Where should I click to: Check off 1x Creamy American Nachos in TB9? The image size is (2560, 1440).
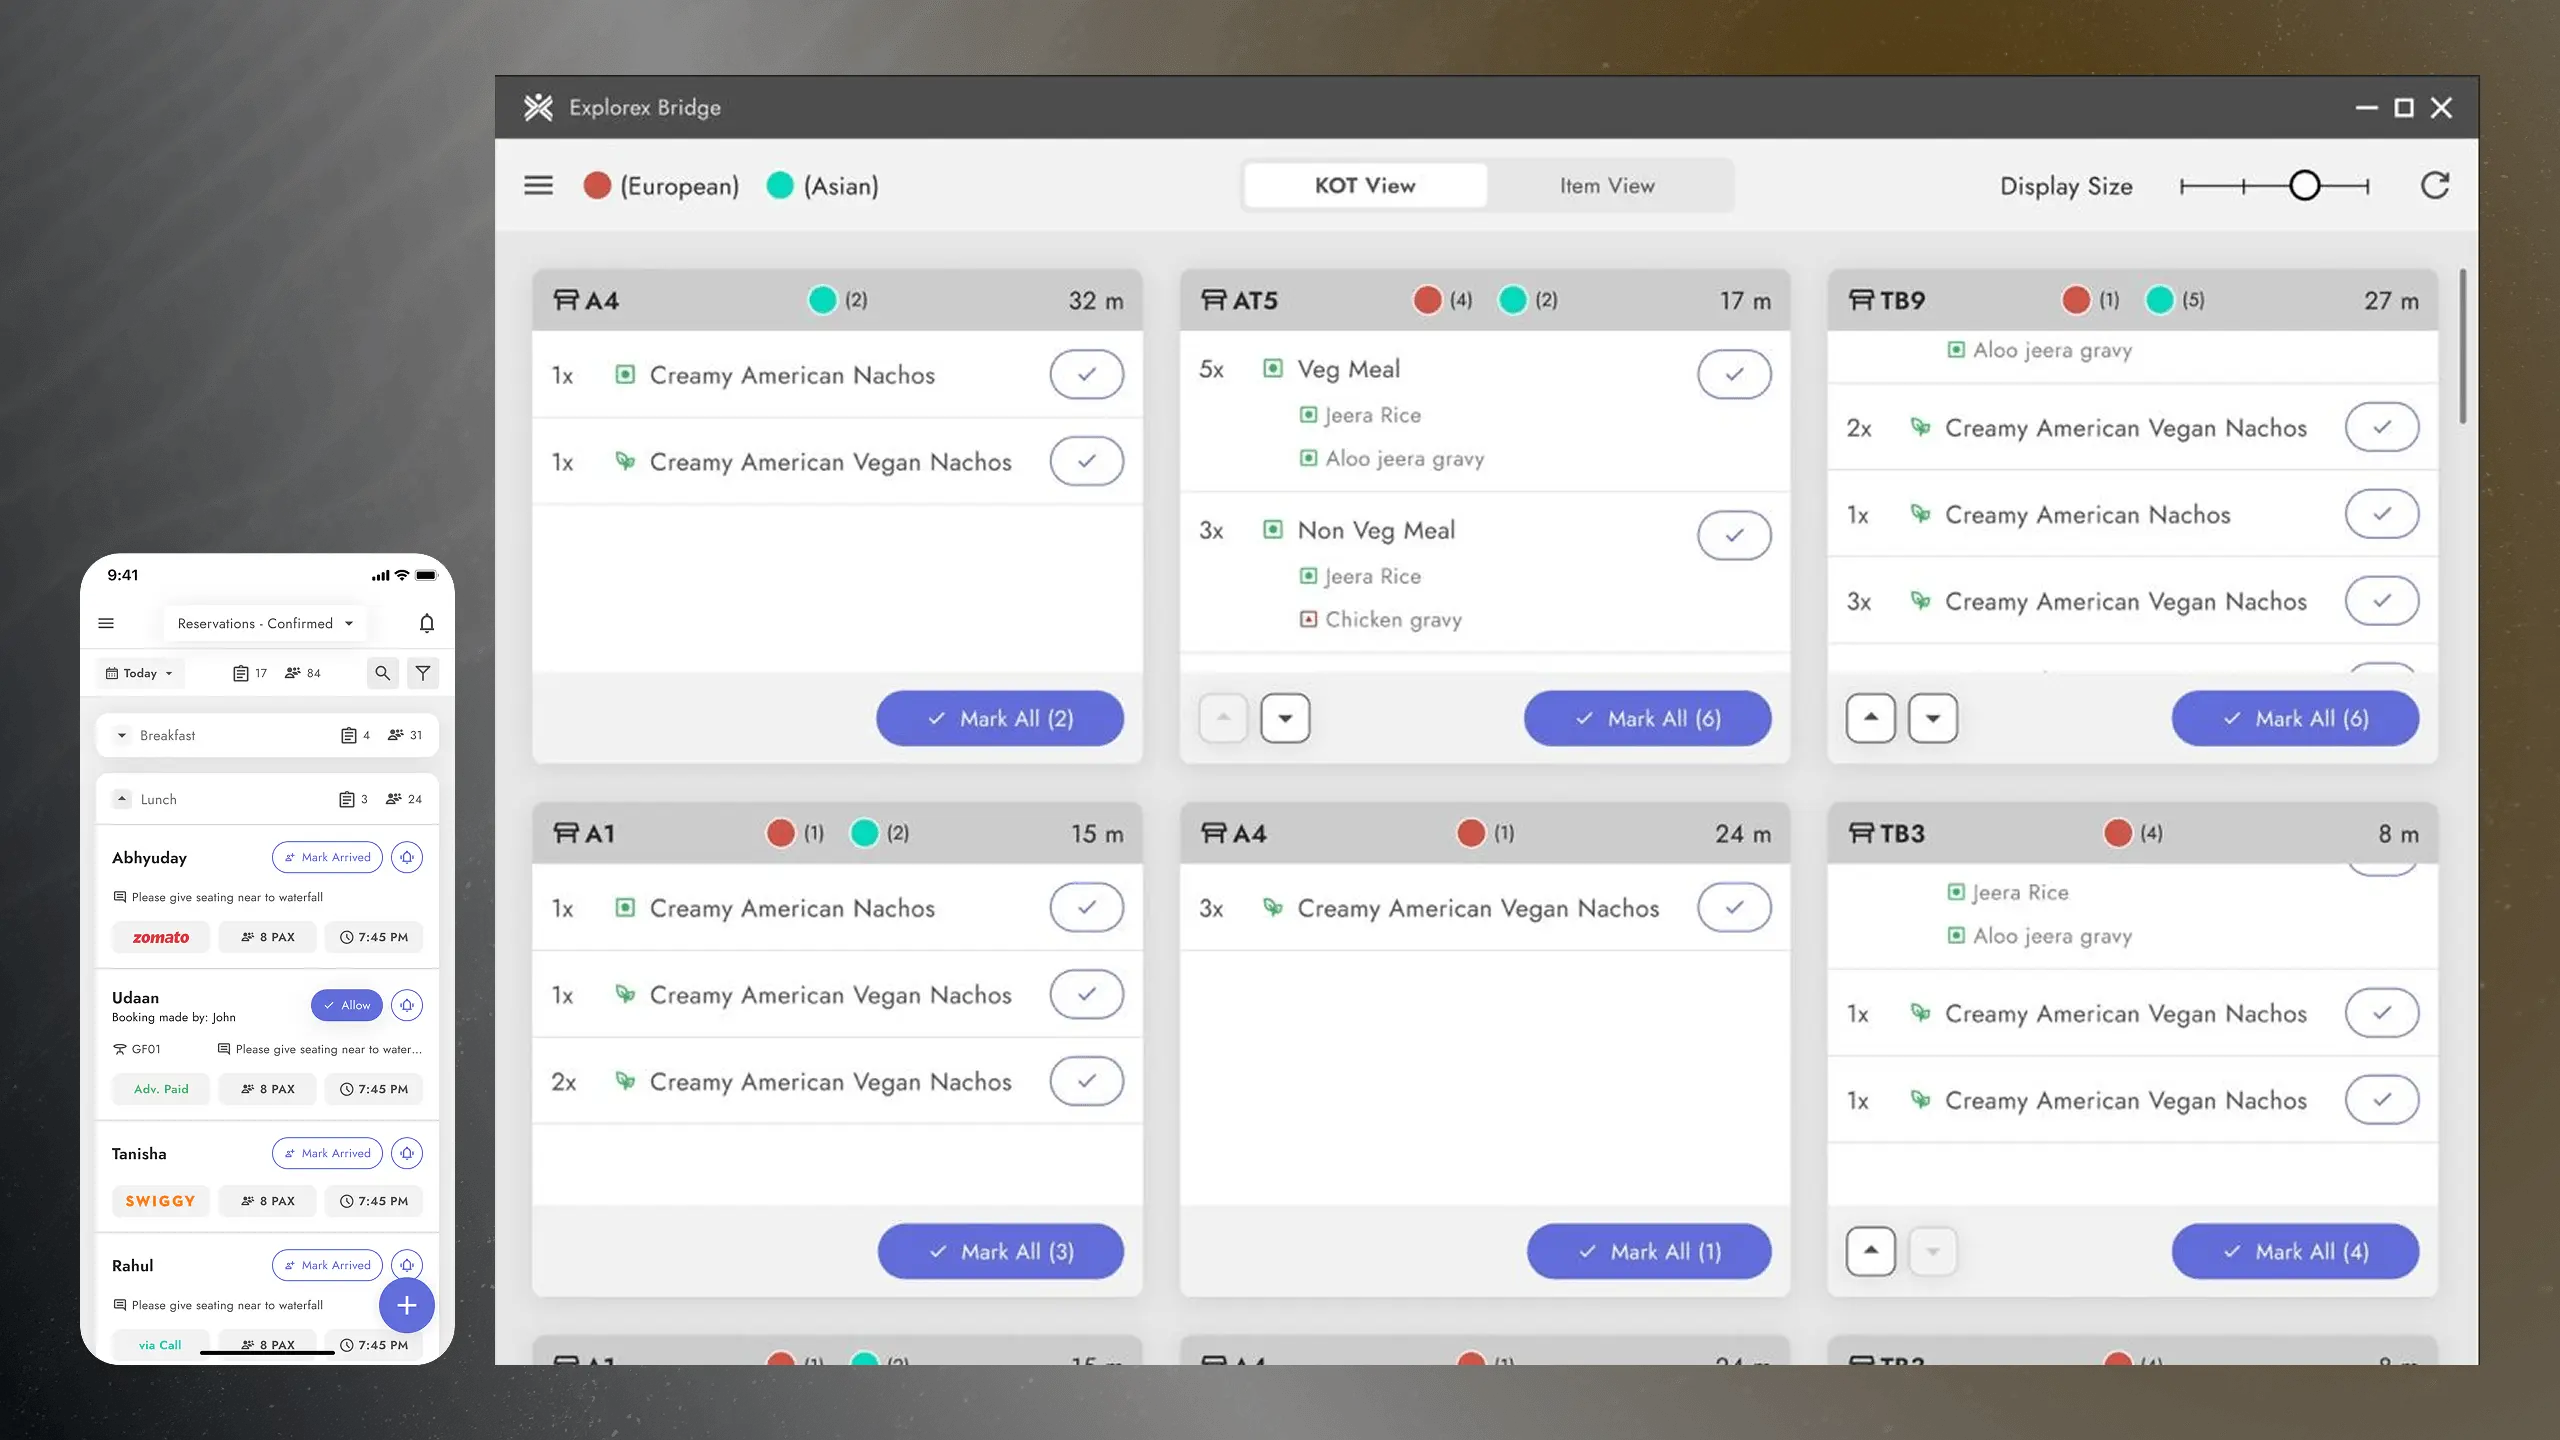pos(2382,514)
